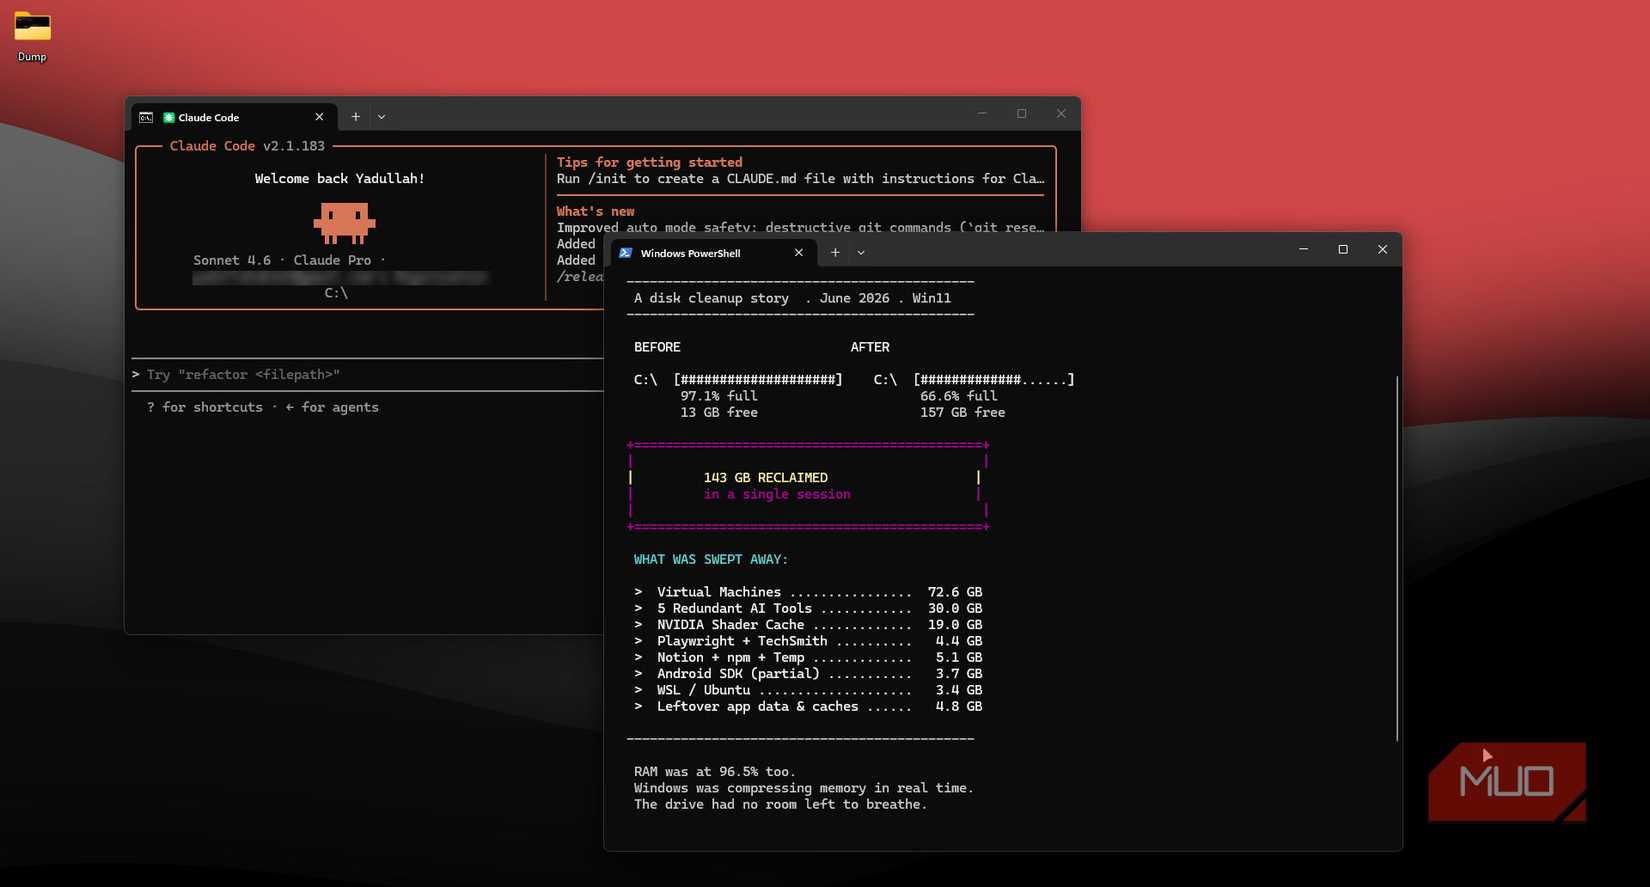Click 'Welcome back Yadullah!' text
This screenshot has height=887, width=1650.
[x=340, y=179]
